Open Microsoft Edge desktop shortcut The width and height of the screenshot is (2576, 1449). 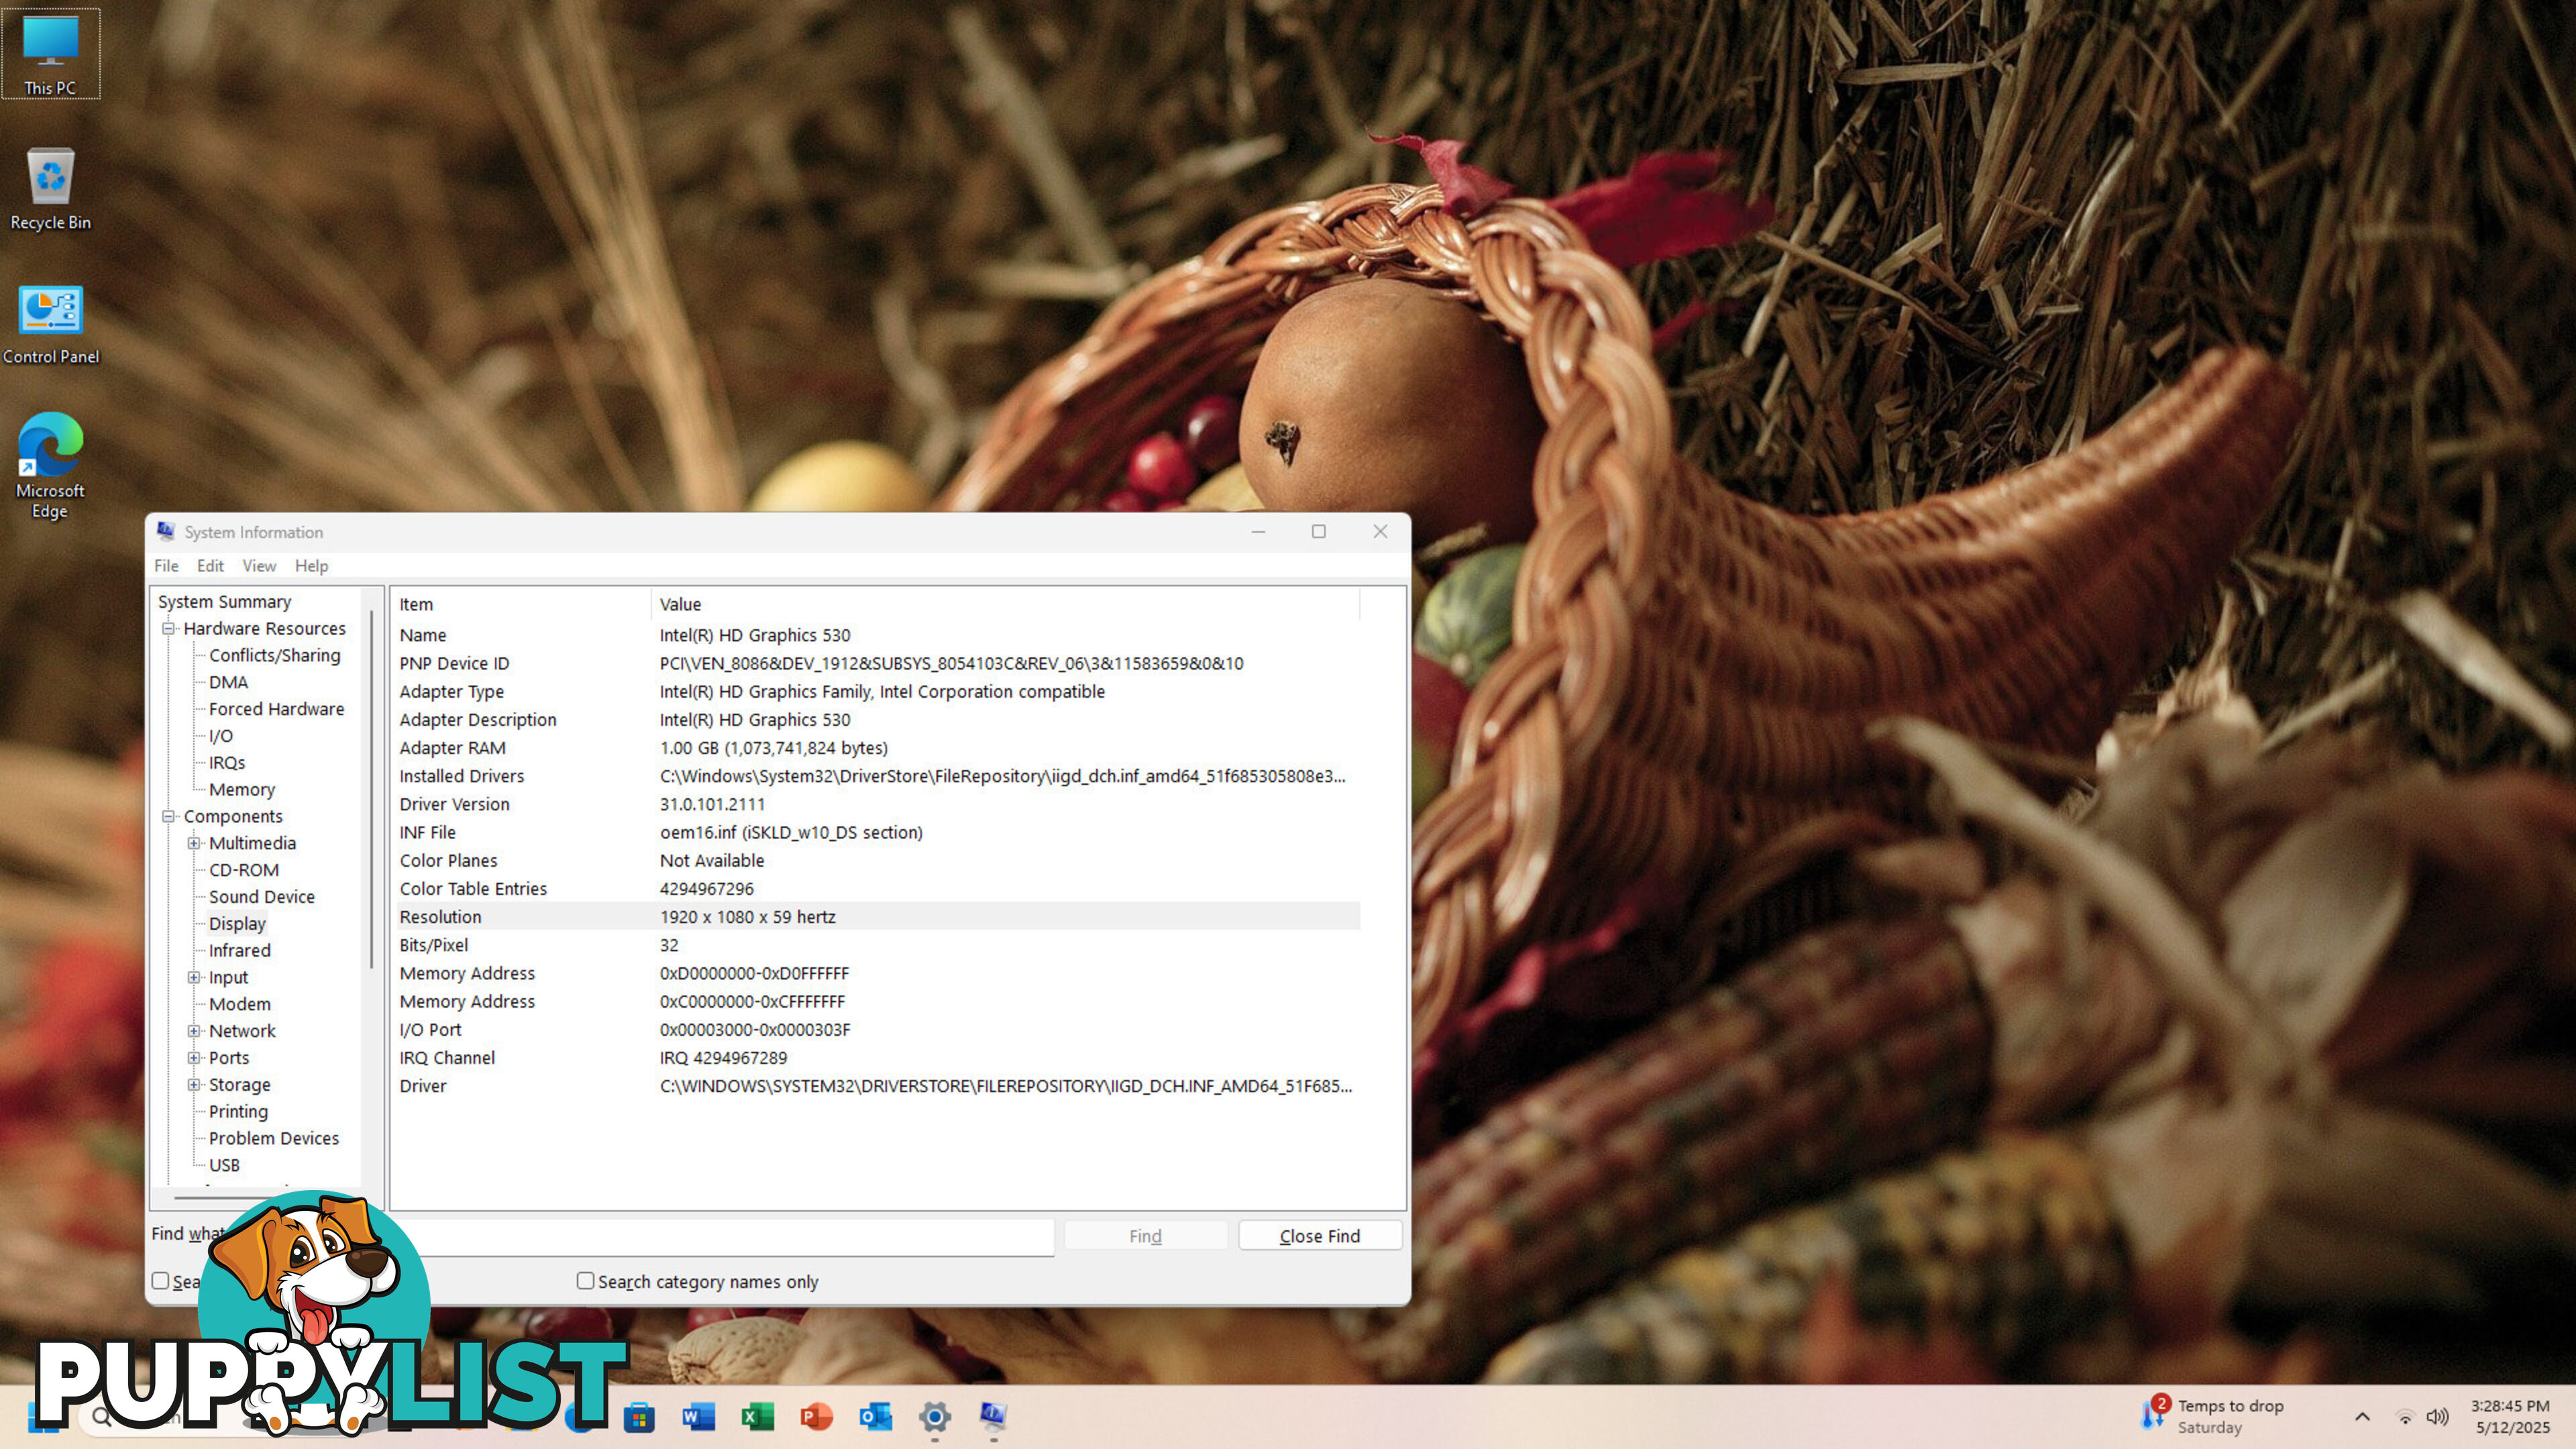click(50, 465)
